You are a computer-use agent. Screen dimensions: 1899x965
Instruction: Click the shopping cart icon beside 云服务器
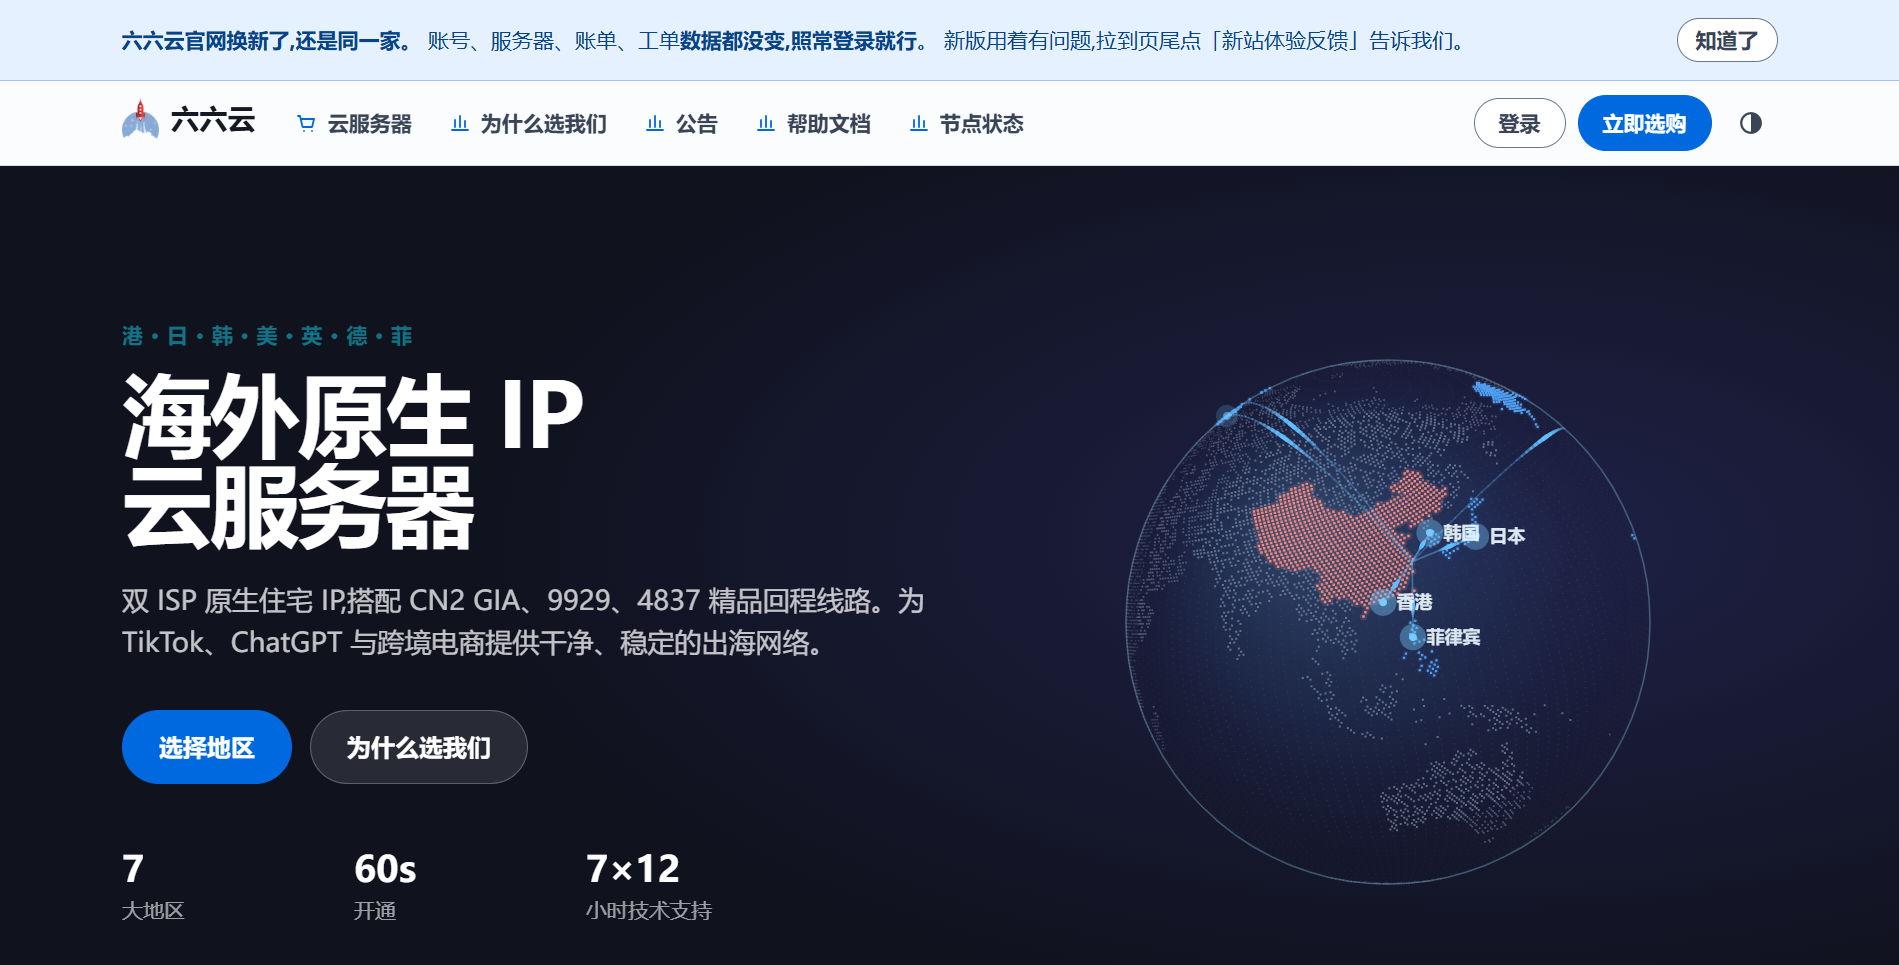[306, 124]
